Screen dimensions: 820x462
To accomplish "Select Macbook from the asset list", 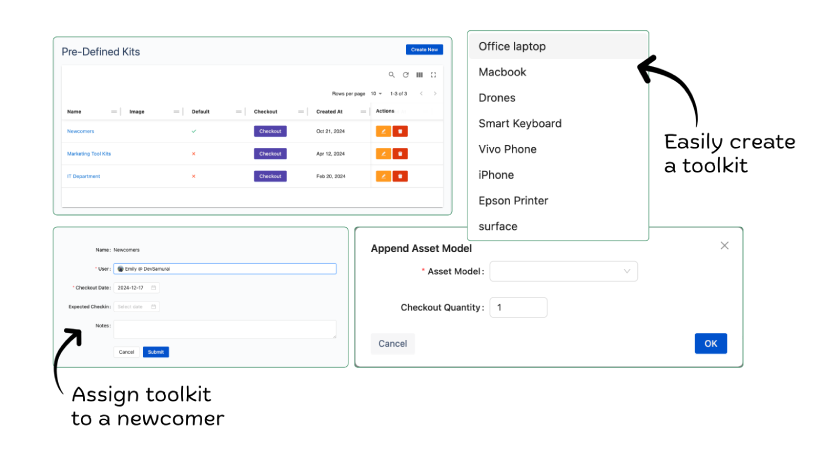I will point(502,72).
